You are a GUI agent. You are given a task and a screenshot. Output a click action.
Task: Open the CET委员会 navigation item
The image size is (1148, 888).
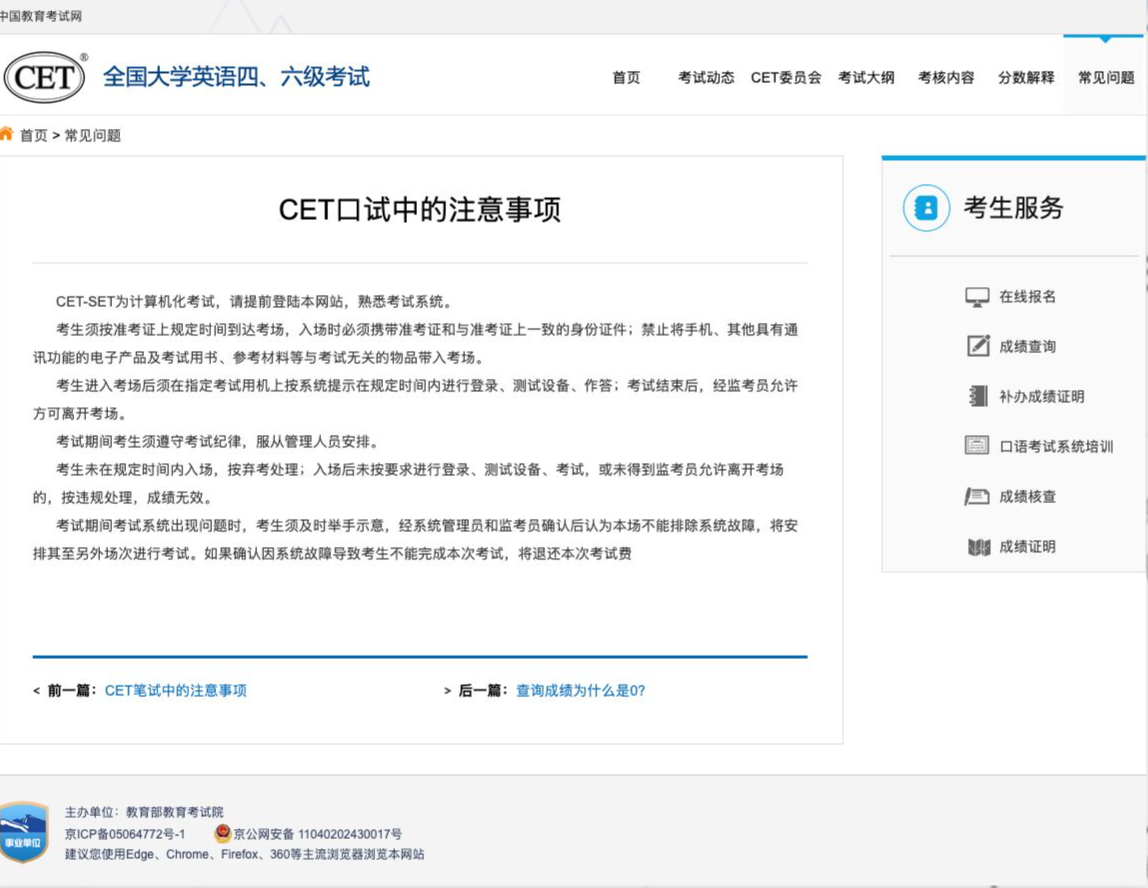coord(786,78)
